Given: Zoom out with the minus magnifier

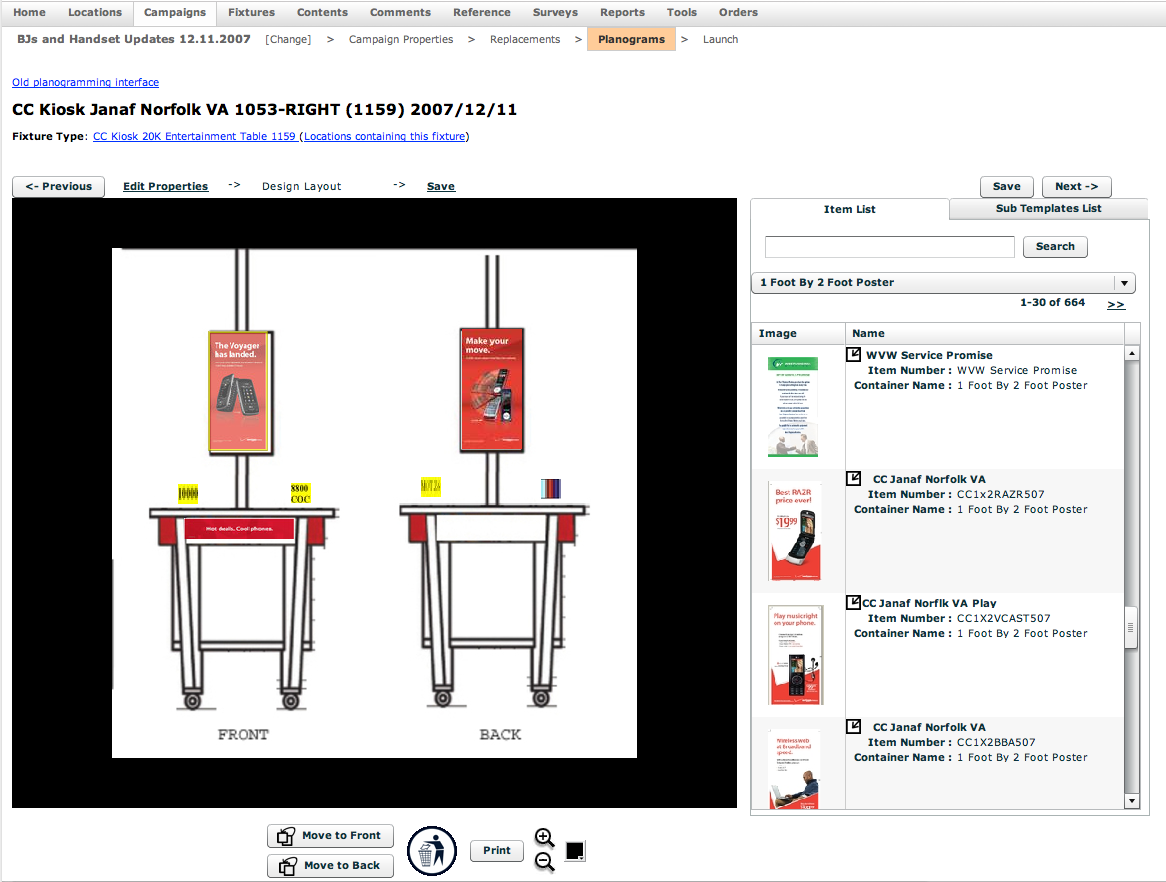Looking at the screenshot, I should pyautogui.click(x=544, y=862).
